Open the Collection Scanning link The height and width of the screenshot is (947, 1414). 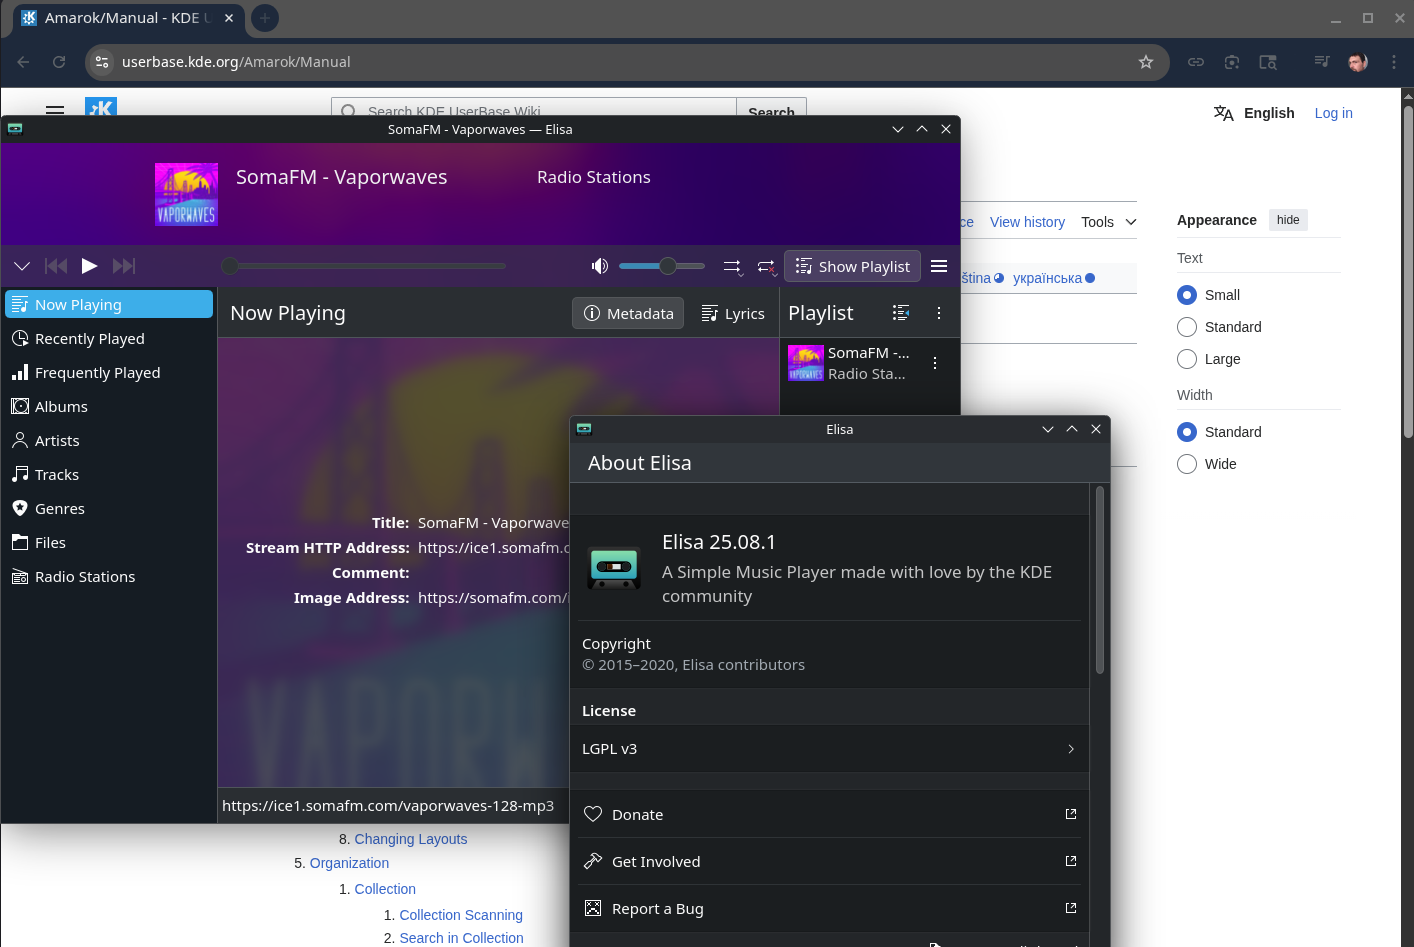click(461, 915)
